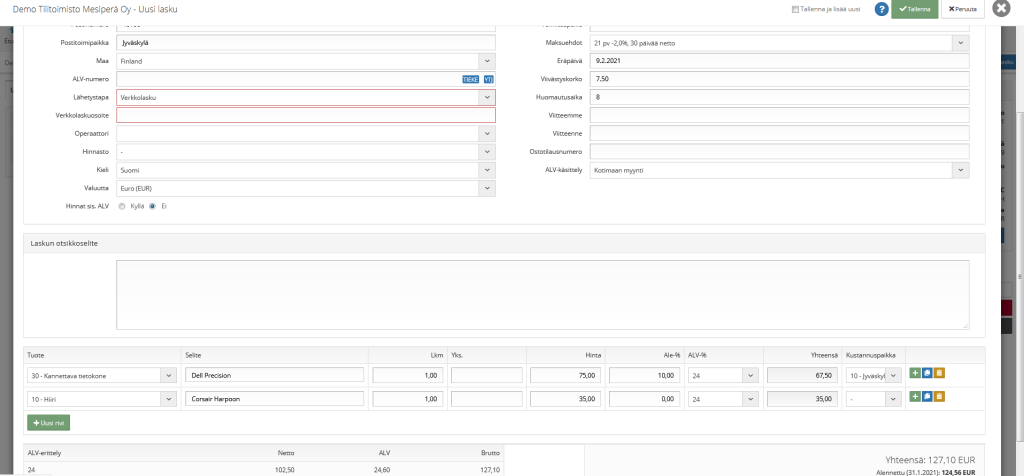Click the blue help question mark icon
The height and width of the screenshot is (476, 1024).
(x=882, y=9)
